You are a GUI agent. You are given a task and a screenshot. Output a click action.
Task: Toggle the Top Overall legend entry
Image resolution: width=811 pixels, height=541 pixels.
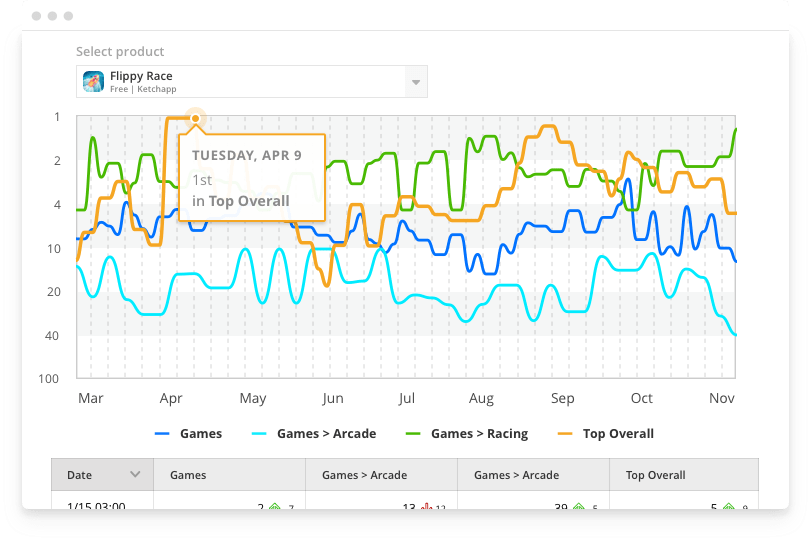(606, 433)
